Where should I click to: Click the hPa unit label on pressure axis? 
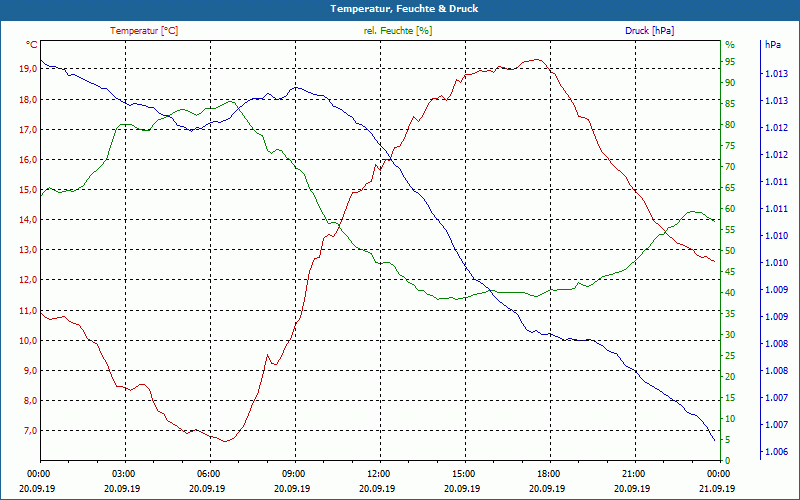(773, 45)
